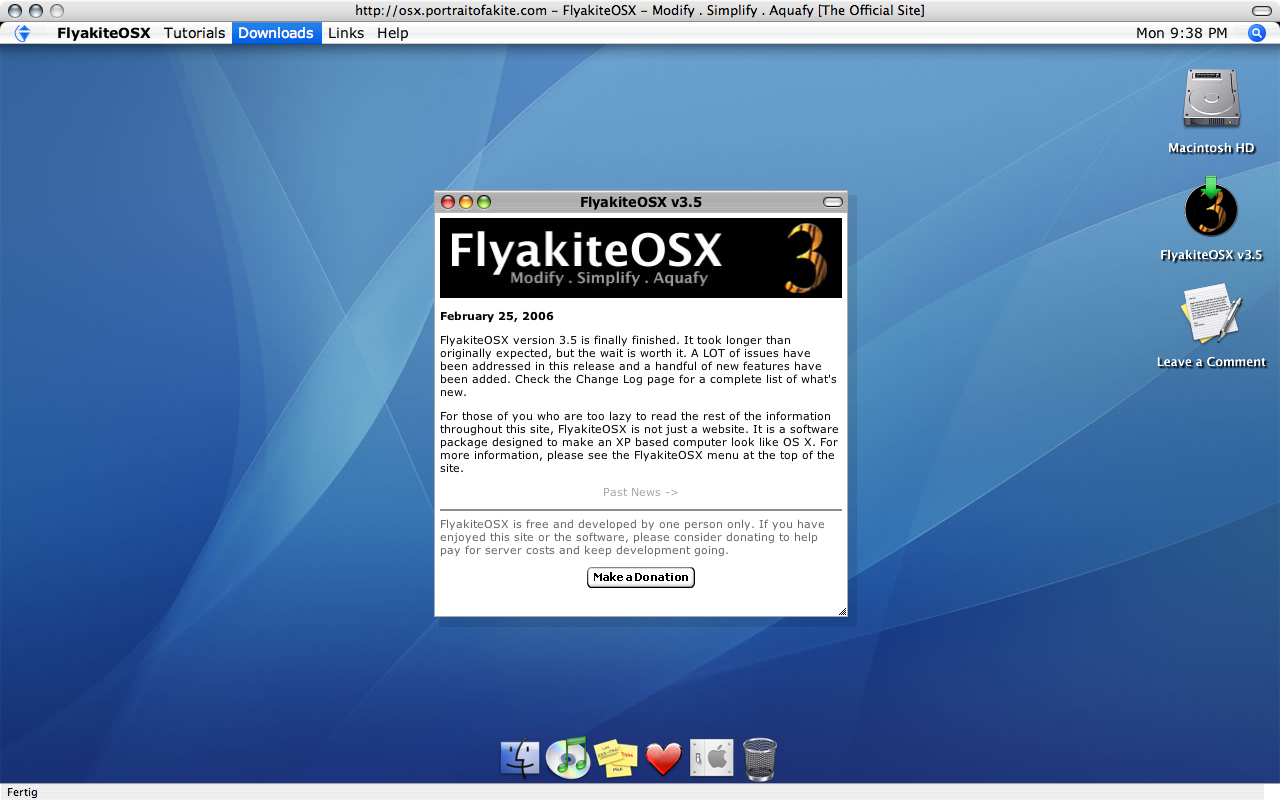Viewport: 1280px width, 801px height.
Task: Follow the Past News link
Action: pos(641,492)
